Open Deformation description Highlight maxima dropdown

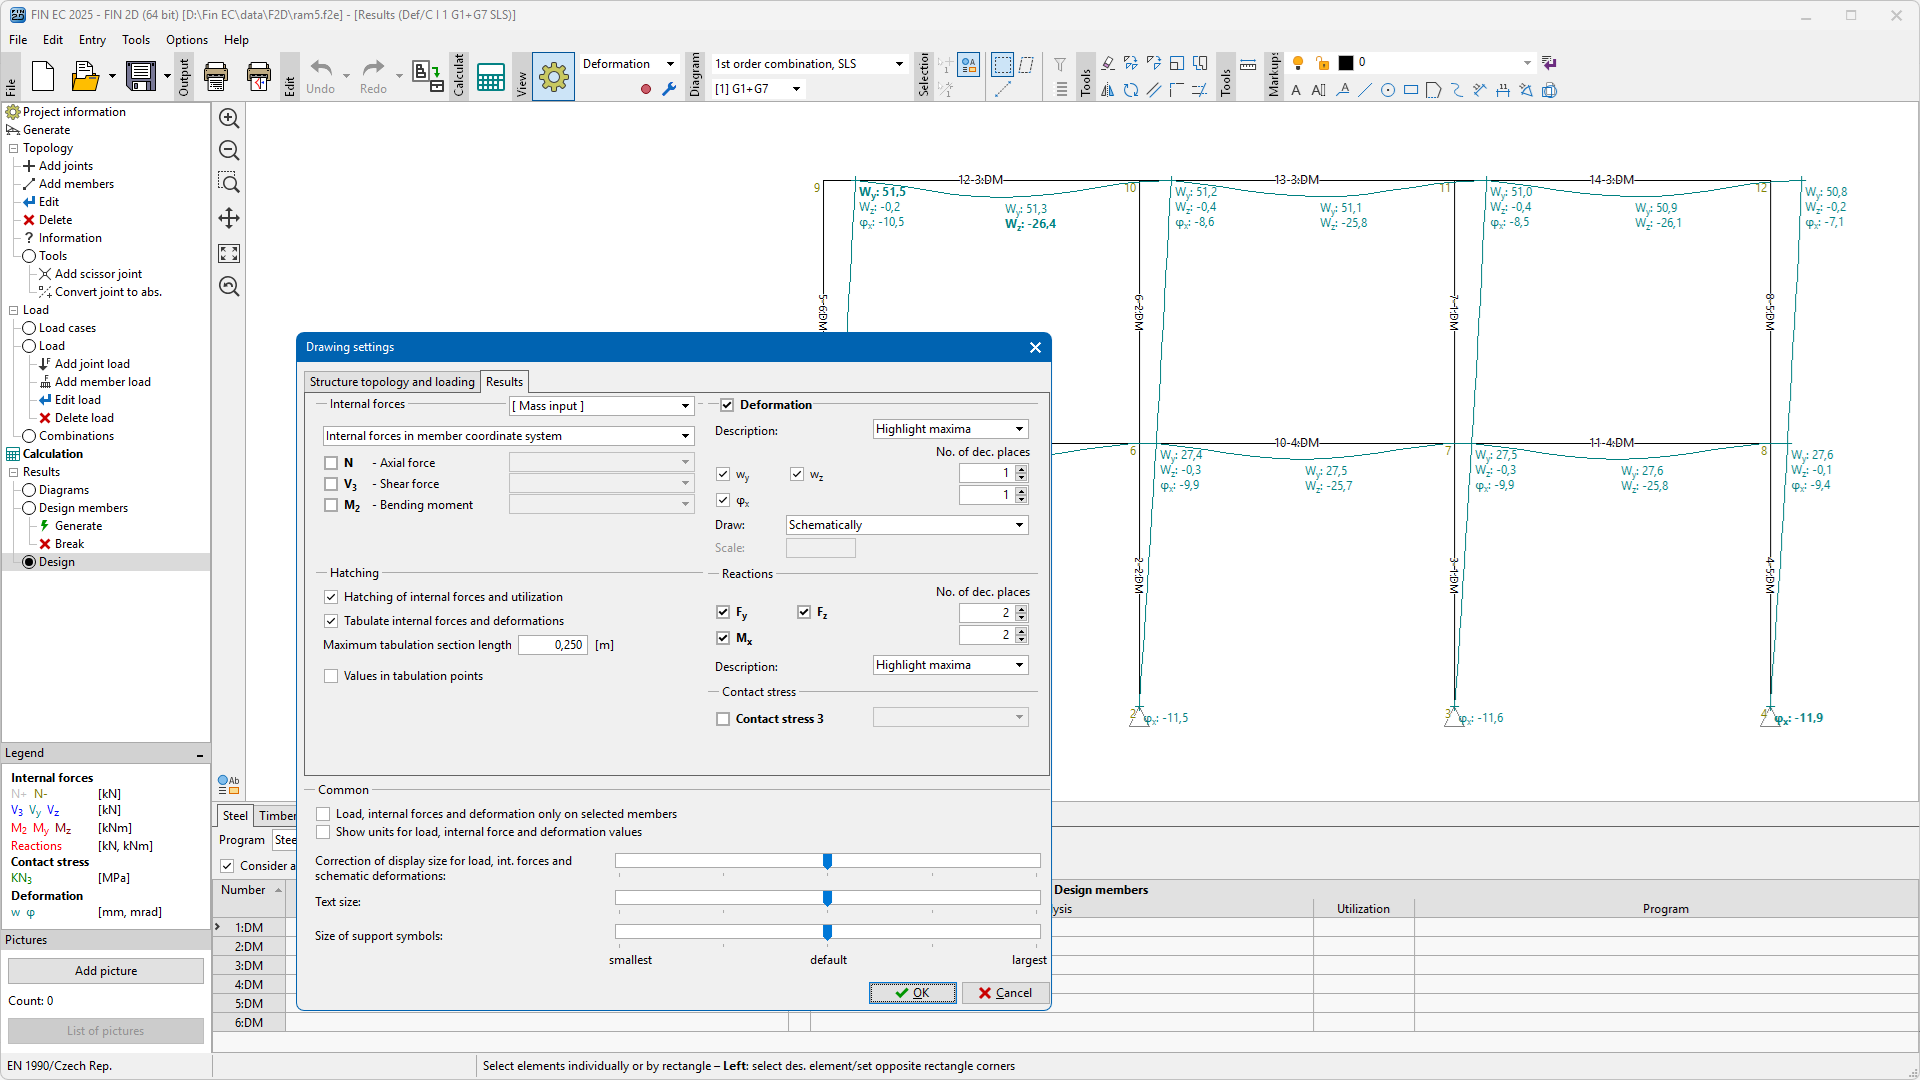click(950, 429)
